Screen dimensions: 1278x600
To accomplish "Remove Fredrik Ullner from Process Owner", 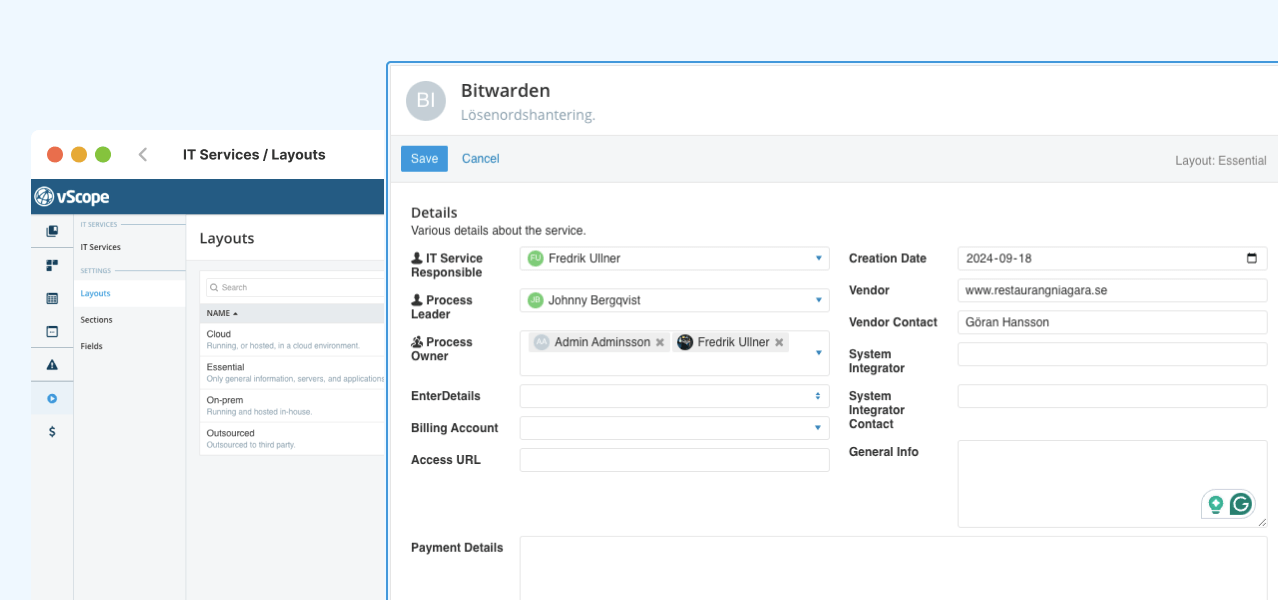I will pos(779,342).
